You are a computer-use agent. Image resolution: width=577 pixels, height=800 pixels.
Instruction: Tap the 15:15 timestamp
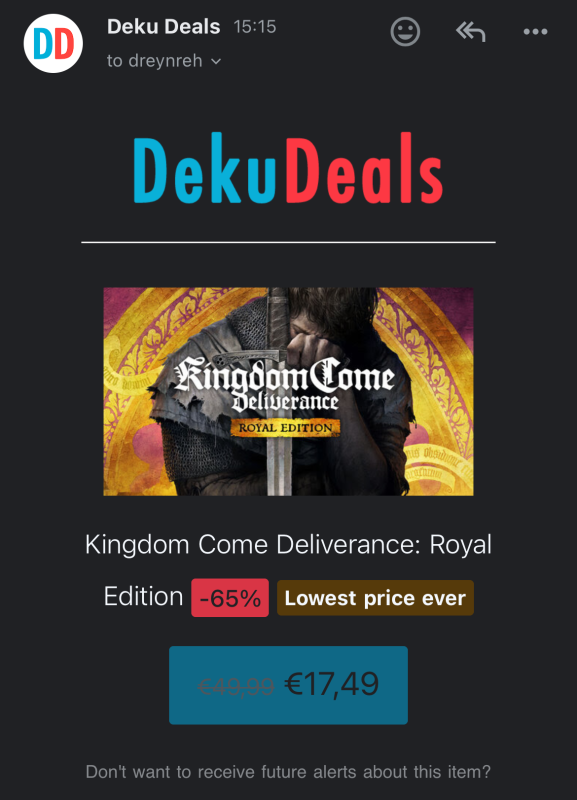click(255, 27)
